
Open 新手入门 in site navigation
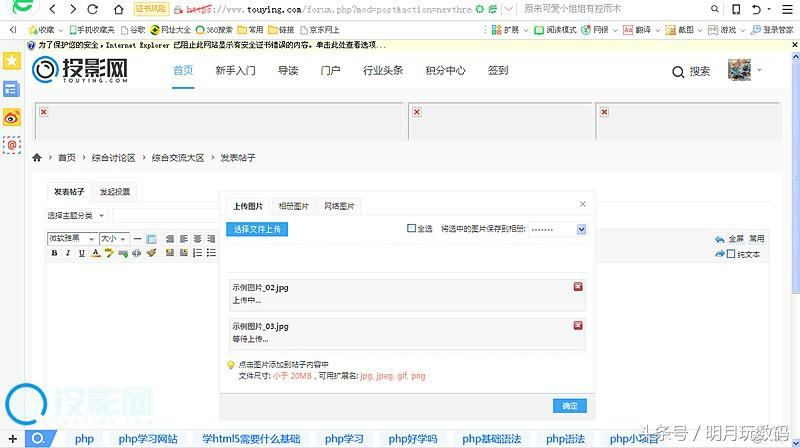(x=236, y=70)
